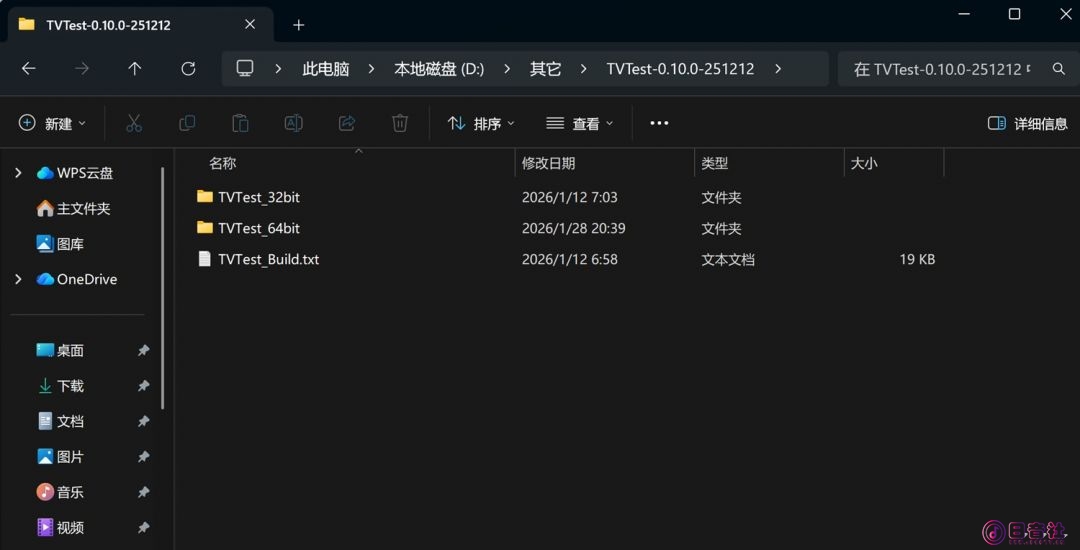Open the three-dot more options menu
The width and height of the screenshot is (1080, 550).
tap(659, 123)
